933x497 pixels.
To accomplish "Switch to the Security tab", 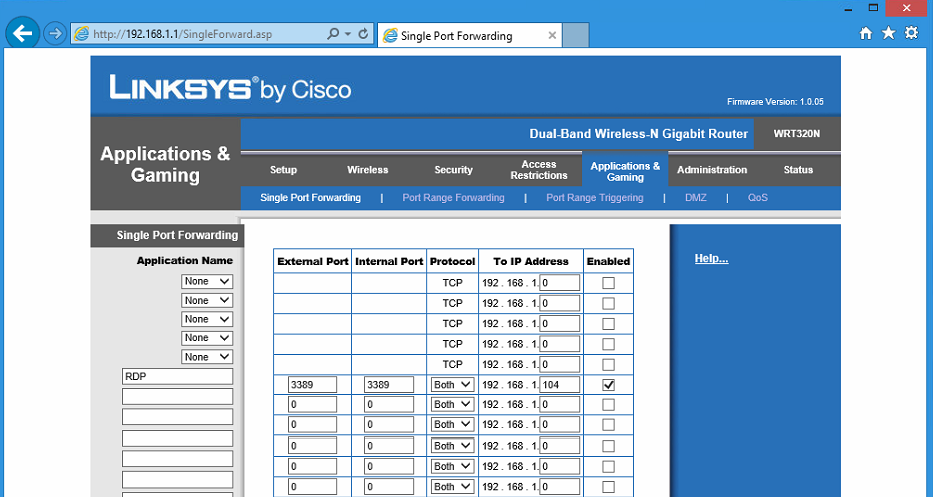I will (x=453, y=170).
